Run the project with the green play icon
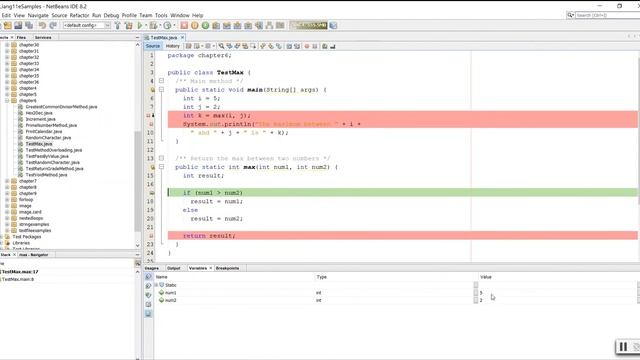This screenshot has height=360, width=640. coord(140,25)
